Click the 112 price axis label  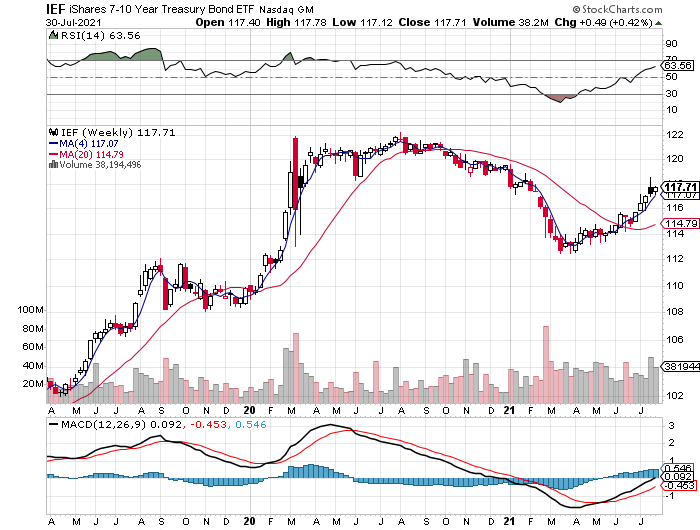point(674,259)
